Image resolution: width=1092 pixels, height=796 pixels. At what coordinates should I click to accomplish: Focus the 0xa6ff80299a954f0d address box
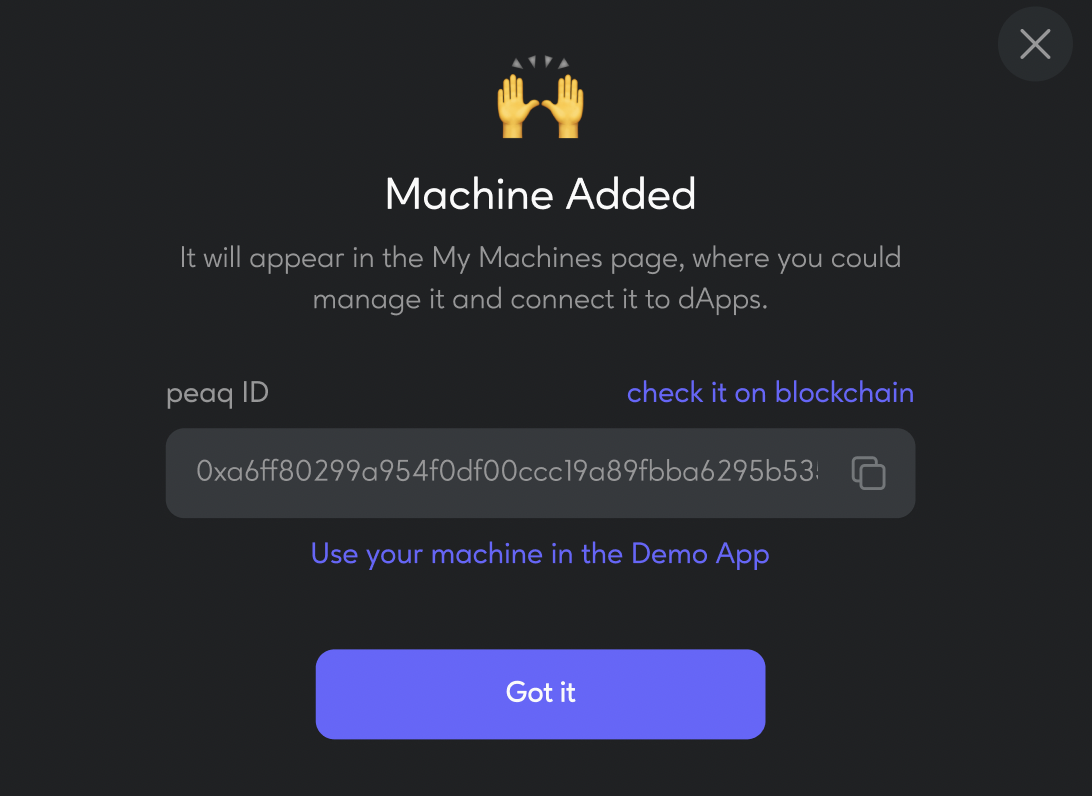[x=540, y=473]
